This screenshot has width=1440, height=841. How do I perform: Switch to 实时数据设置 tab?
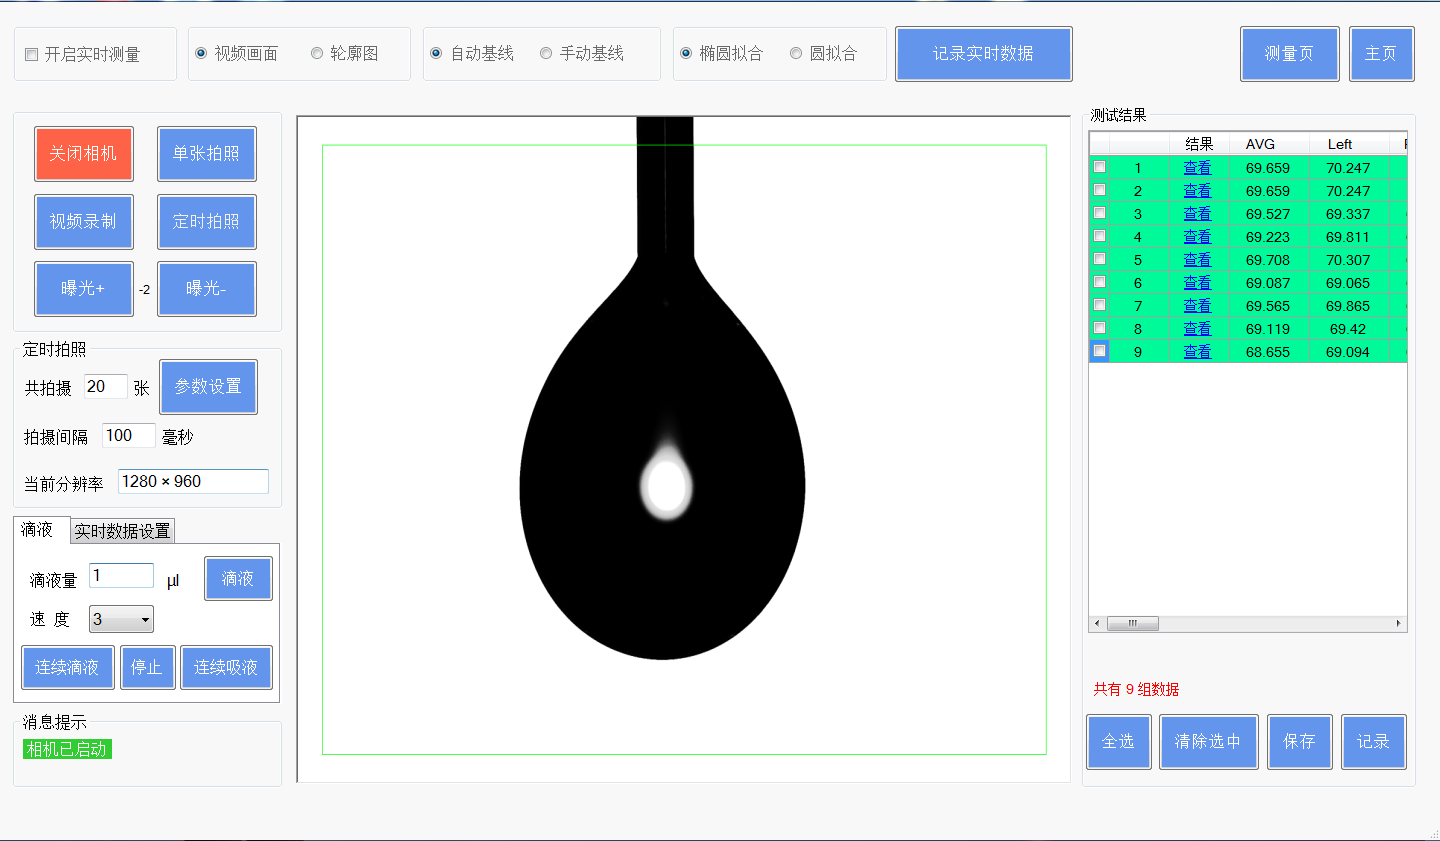pos(123,531)
